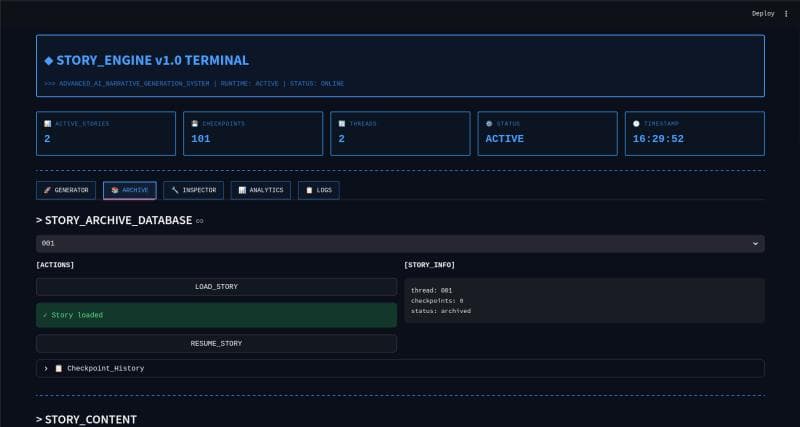Image resolution: width=800 pixels, height=427 pixels.
Task: Click the ACTIVE_STORIES chart icon
Action: point(47,123)
